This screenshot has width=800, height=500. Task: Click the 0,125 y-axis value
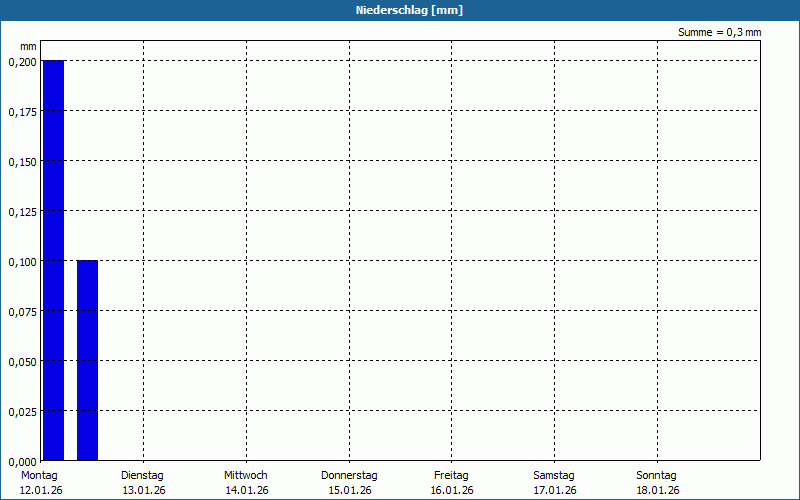[x=23, y=212]
